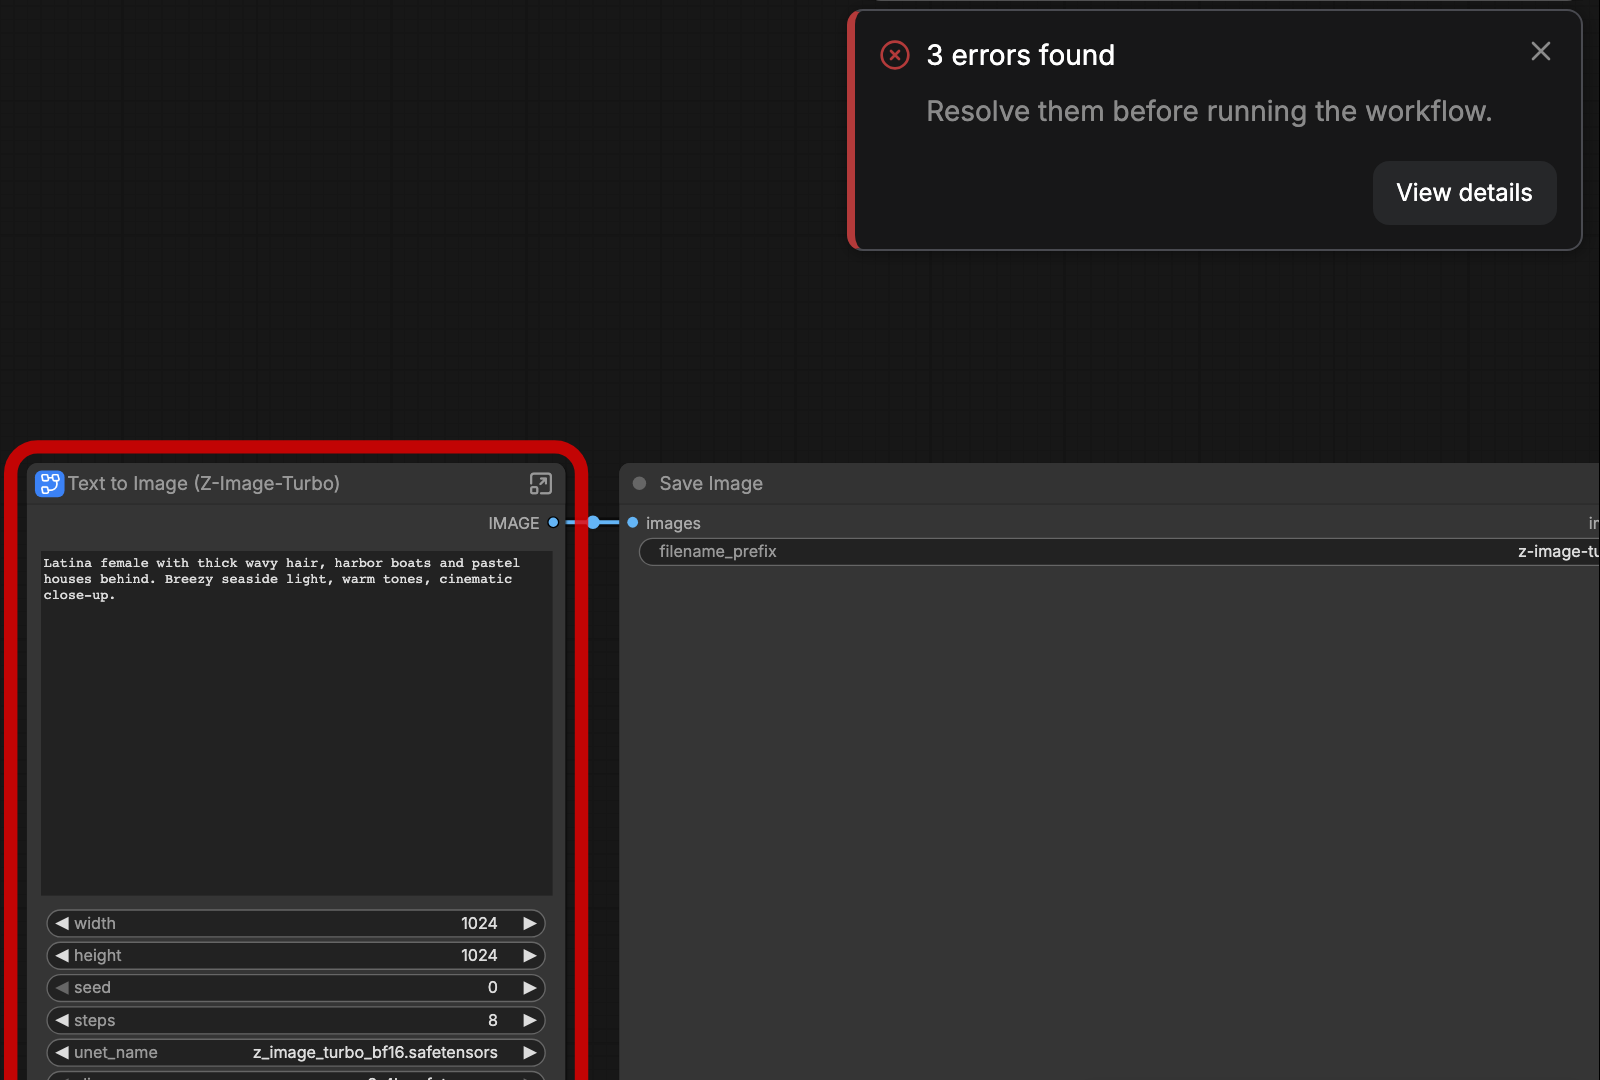The image size is (1600, 1080).
Task: Open View details for errors
Action: (1464, 193)
